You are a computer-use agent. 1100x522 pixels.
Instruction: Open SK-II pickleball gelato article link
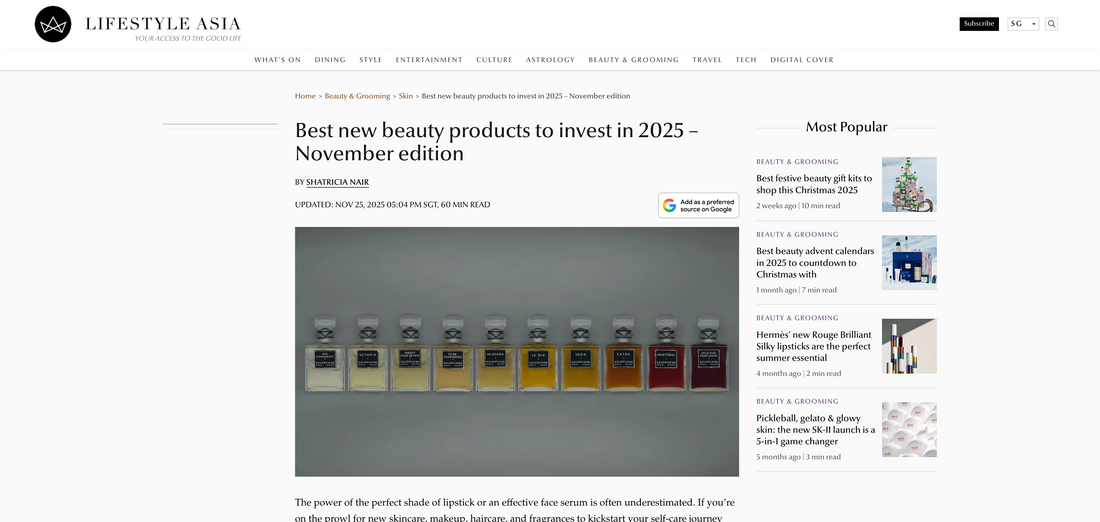click(x=816, y=429)
